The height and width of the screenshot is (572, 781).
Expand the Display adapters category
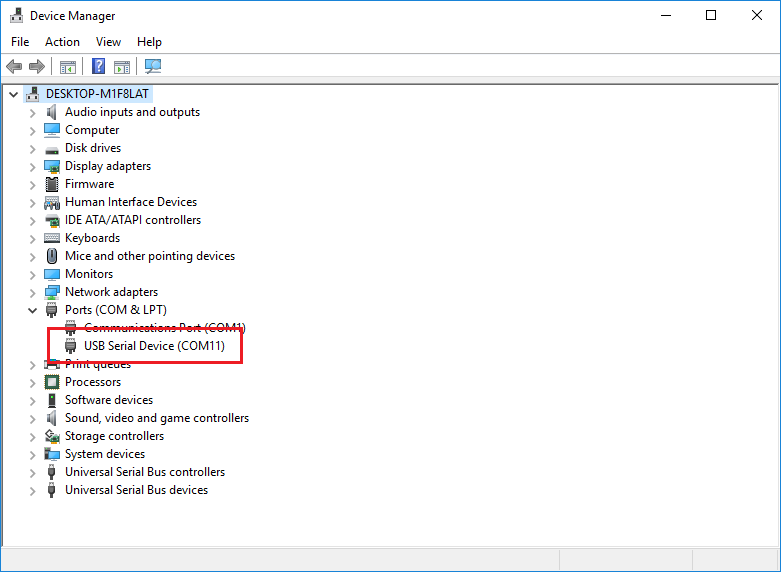tap(32, 166)
